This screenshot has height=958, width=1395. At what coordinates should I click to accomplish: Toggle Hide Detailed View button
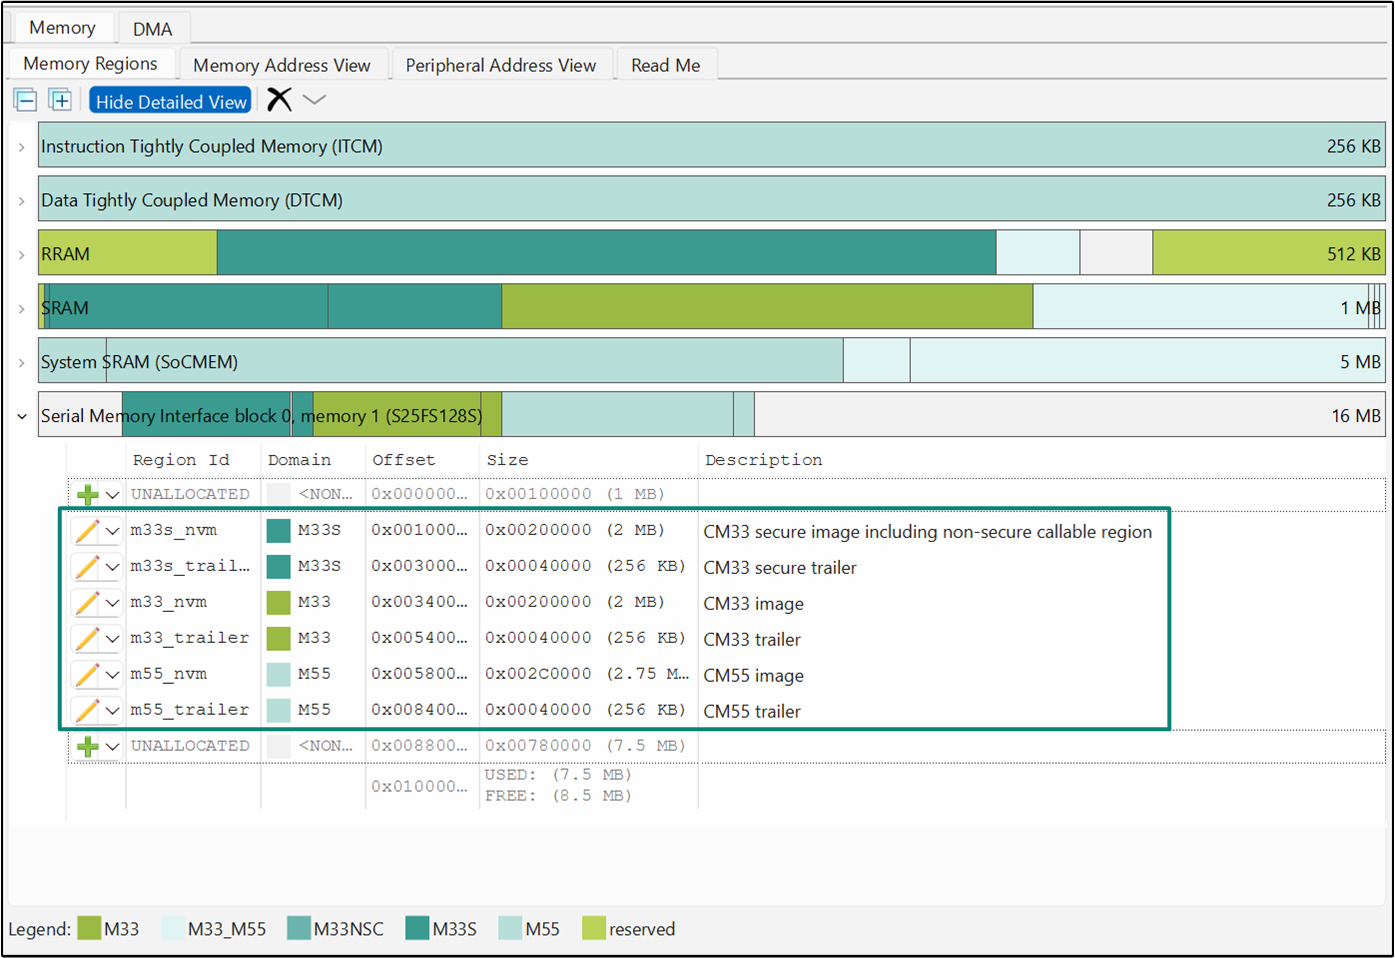(x=170, y=101)
